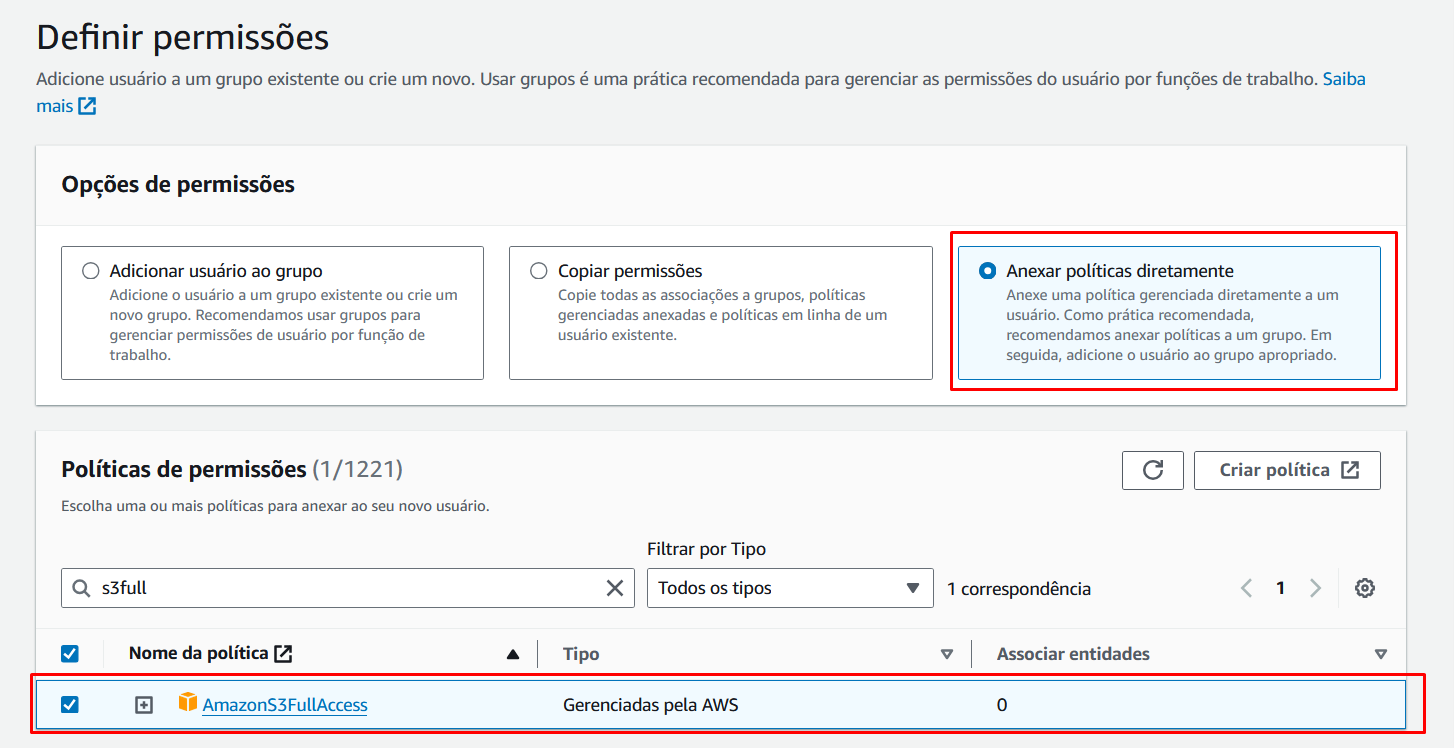This screenshot has width=1454, height=748.
Task: Go to previous page of policies
Action: click(x=1246, y=588)
